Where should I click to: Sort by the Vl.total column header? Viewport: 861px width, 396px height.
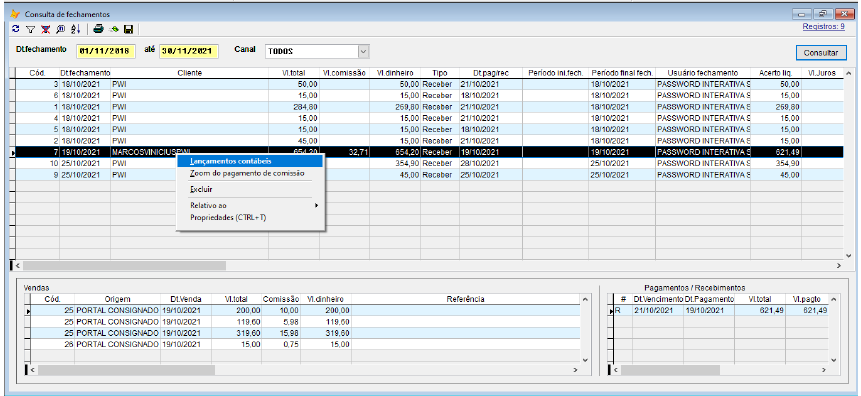[x=294, y=72]
